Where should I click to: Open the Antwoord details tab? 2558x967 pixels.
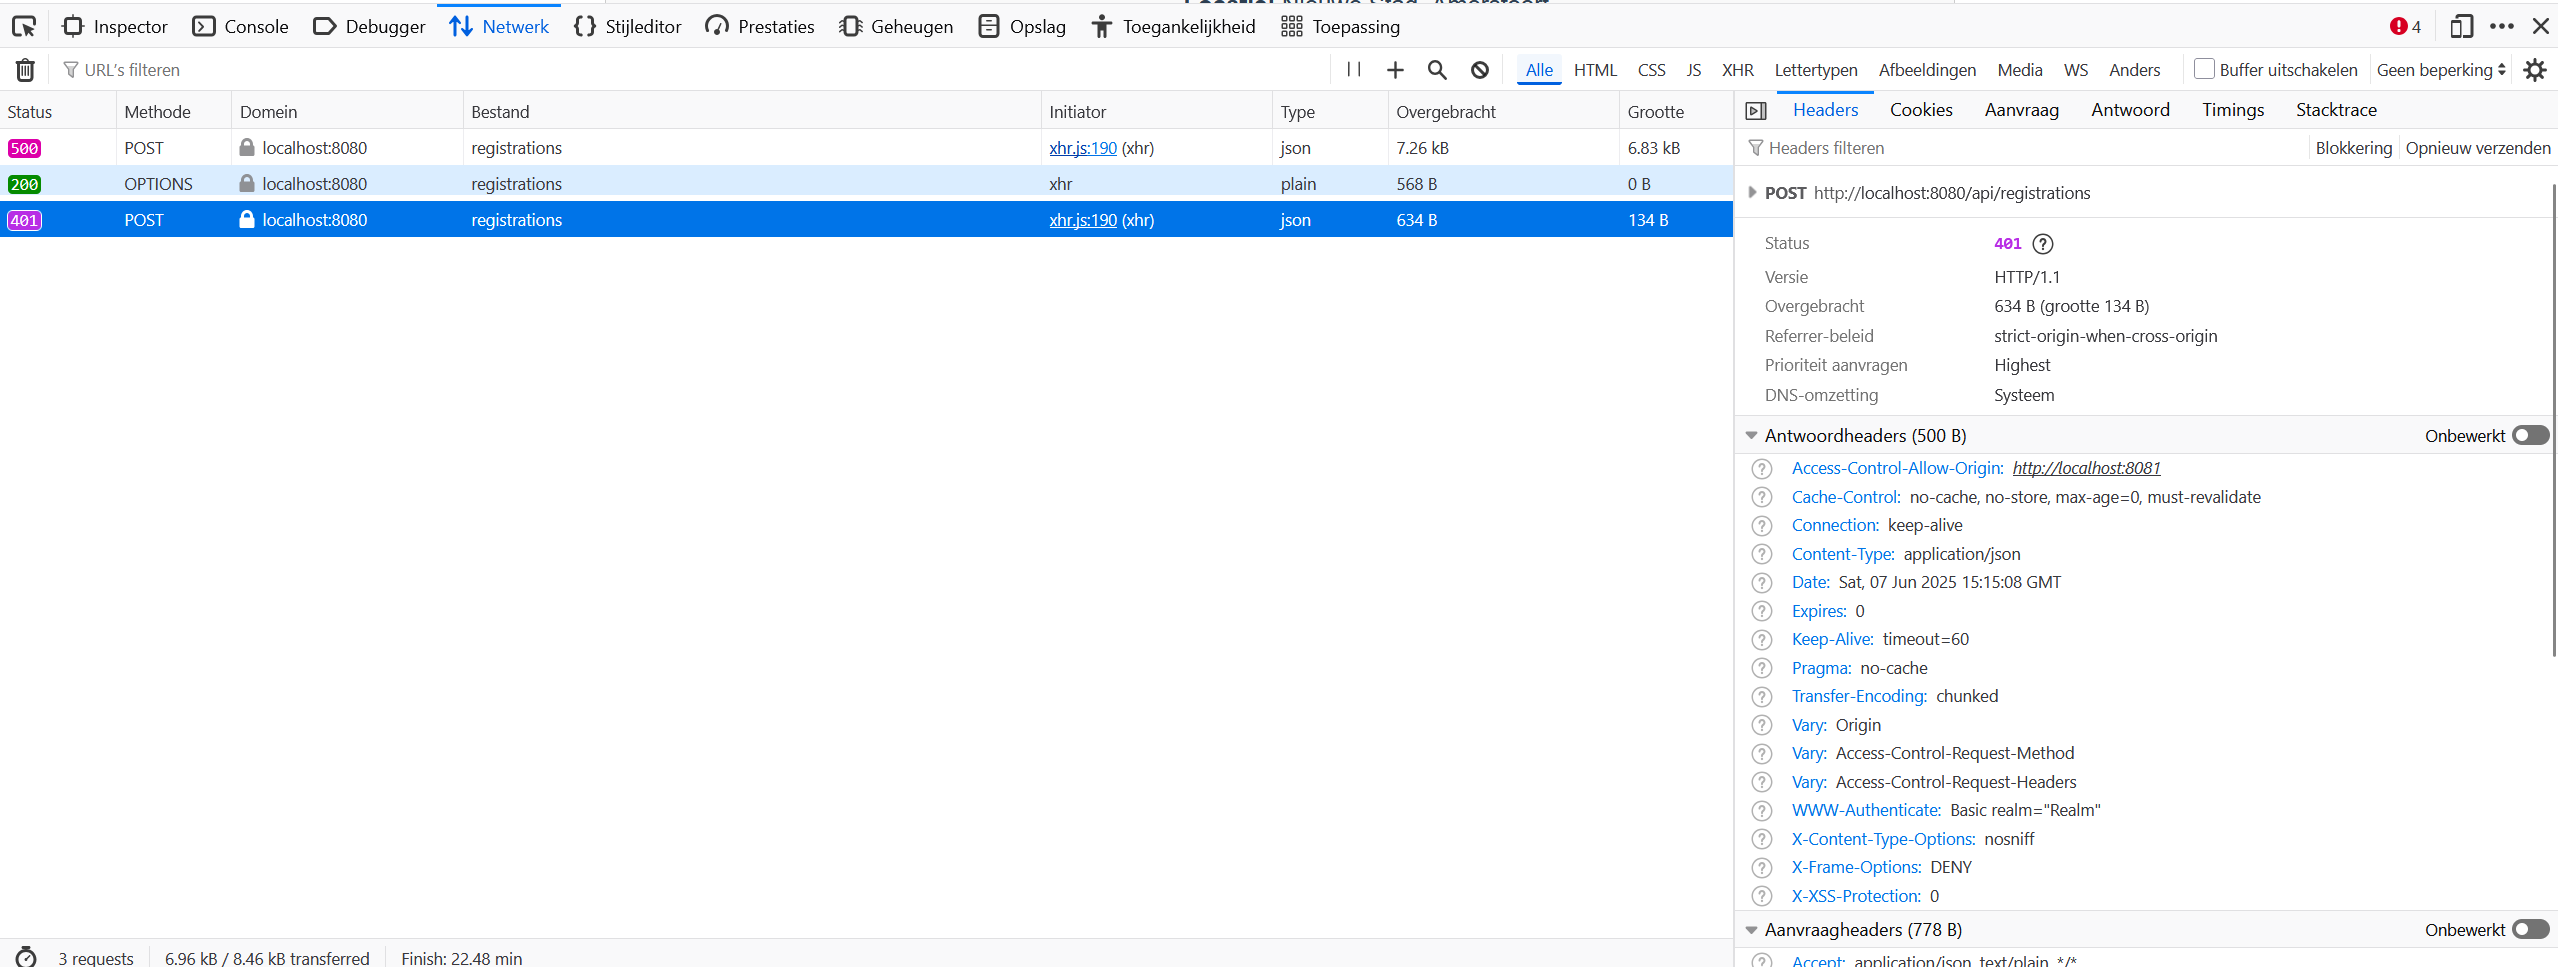point(2130,110)
